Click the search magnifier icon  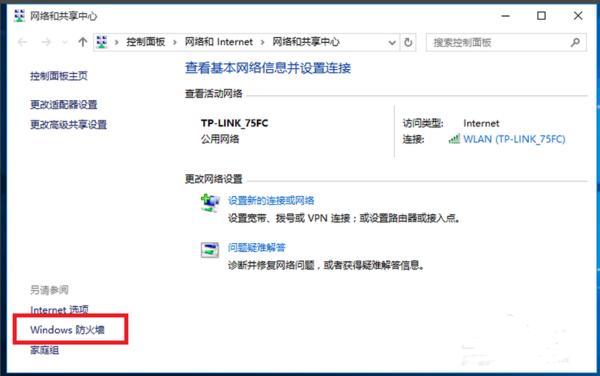tap(575, 42)
